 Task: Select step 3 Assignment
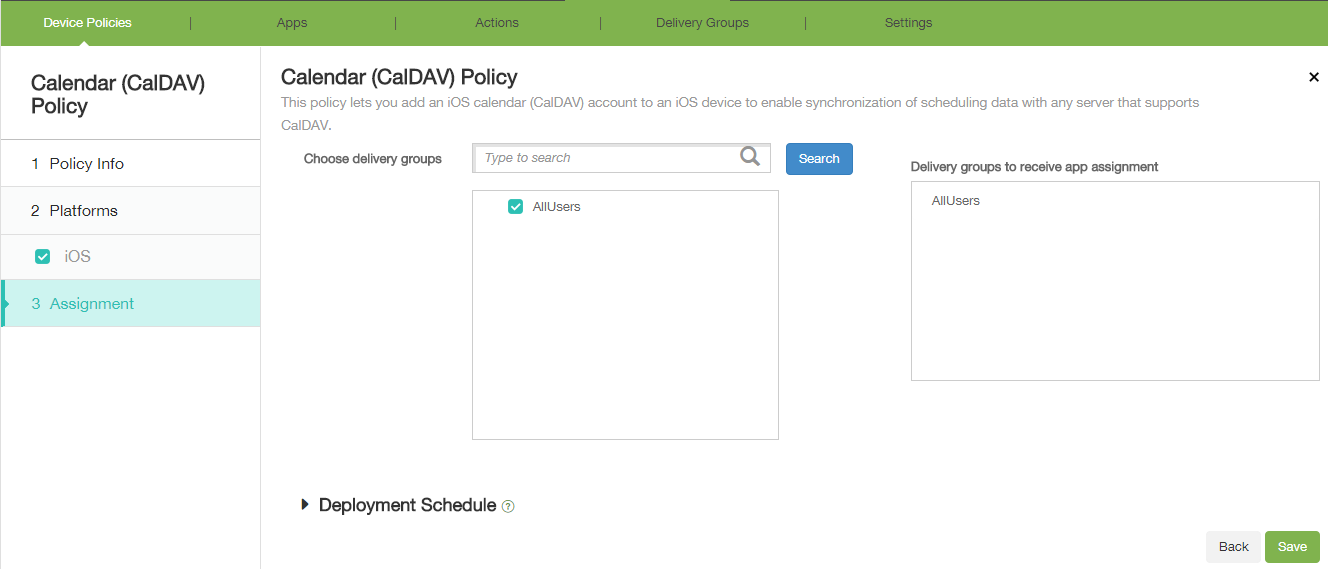(92, 304)
